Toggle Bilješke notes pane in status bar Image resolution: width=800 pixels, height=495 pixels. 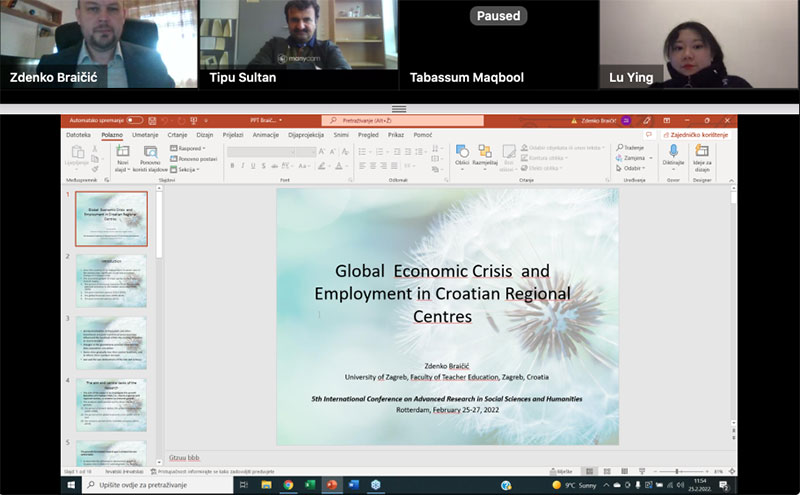pos(562,471)
